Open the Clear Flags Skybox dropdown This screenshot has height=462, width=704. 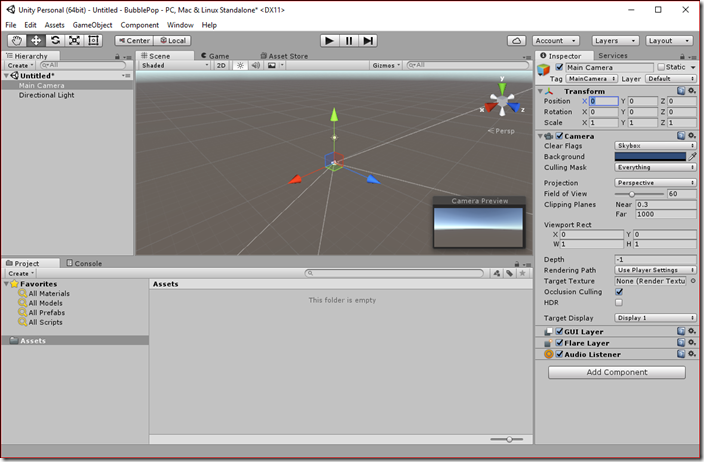(655, 146)
